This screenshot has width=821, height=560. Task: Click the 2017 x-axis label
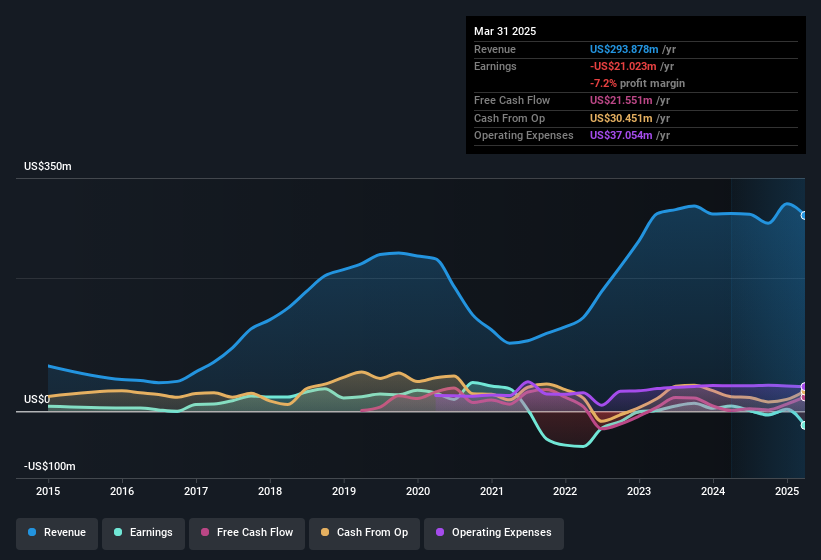pyautogui.click(x=196, y=491)
